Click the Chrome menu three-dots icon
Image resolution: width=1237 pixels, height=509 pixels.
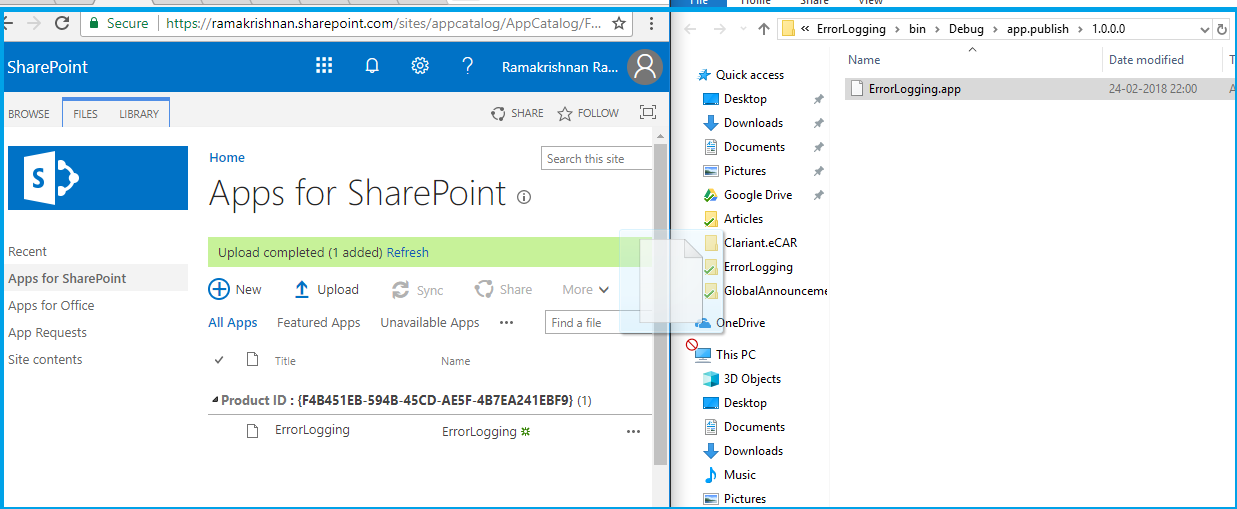652,22
